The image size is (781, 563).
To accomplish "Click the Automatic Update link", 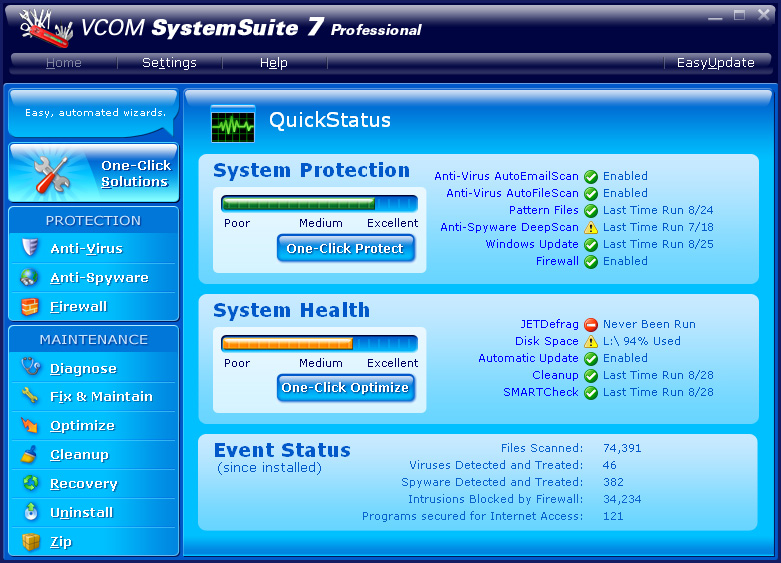I will [x=528, y=358].
